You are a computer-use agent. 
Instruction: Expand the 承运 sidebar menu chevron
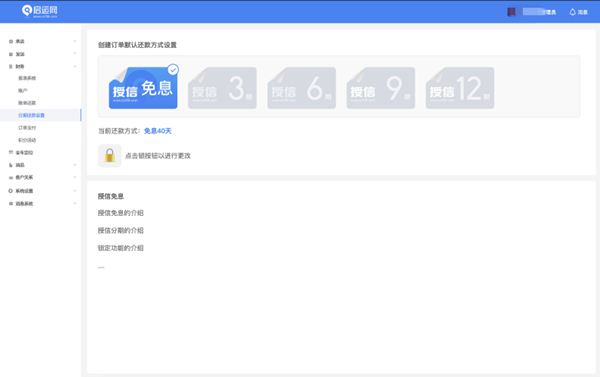coord(75,41)
